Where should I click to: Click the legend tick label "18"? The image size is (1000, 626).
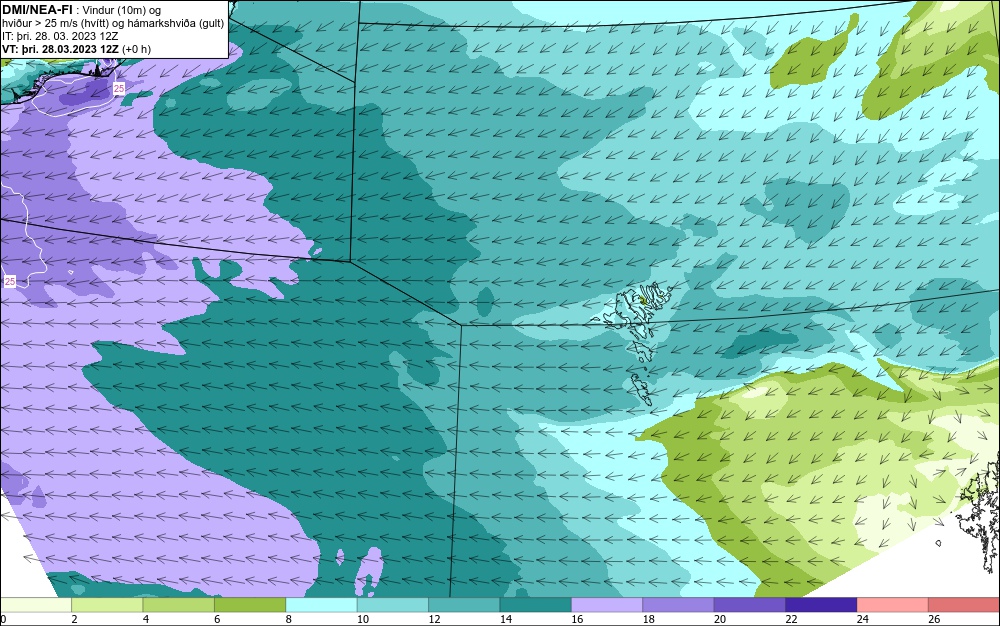pos(649,619)
